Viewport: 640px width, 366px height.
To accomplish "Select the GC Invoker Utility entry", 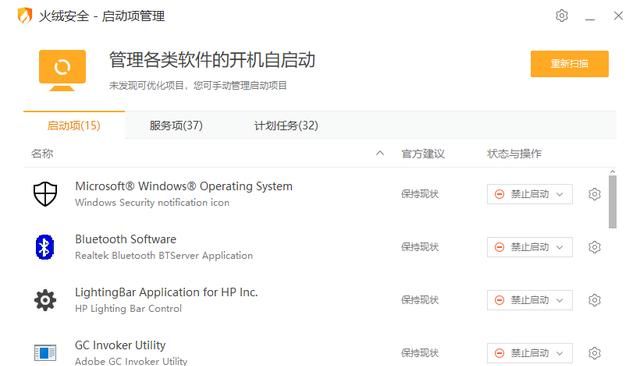I will click(120, 345).
